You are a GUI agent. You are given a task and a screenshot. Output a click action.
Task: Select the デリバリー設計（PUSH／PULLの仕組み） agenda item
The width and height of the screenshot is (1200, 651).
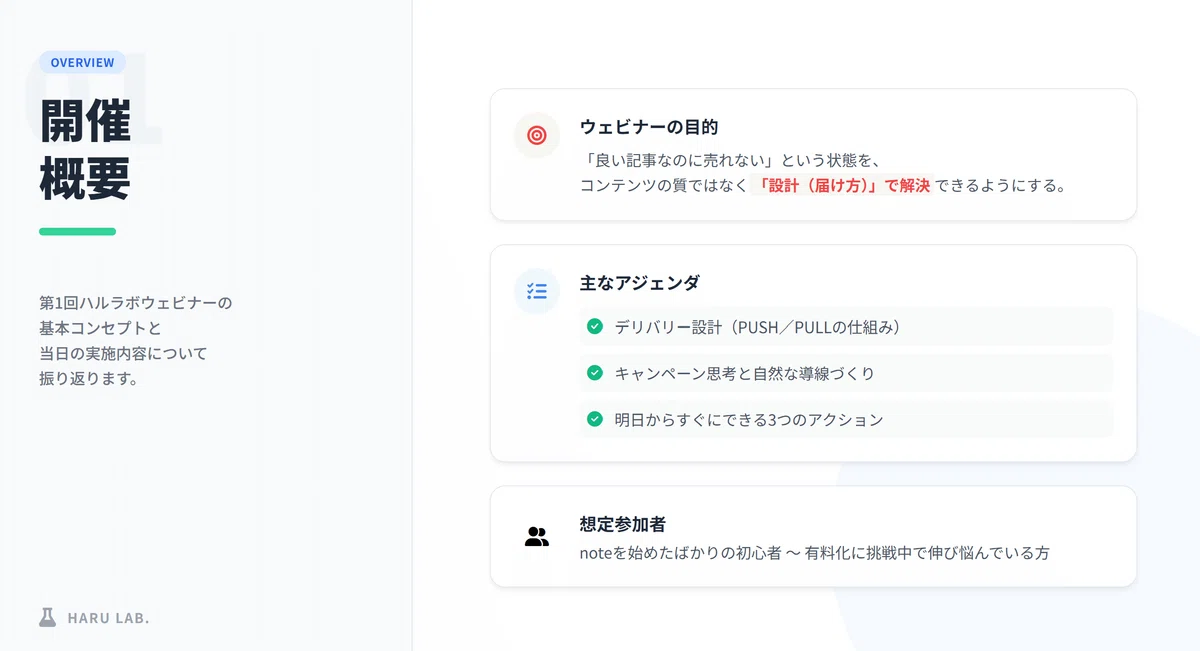pos(845,326)
